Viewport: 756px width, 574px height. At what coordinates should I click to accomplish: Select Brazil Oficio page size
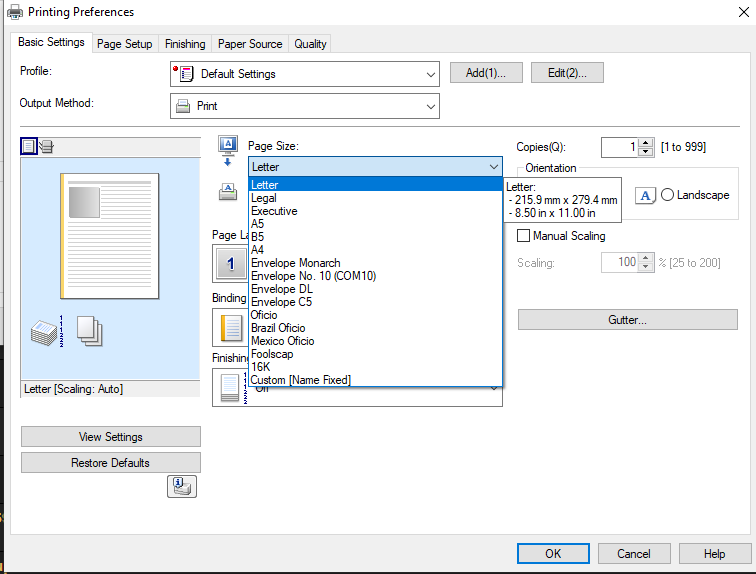pyautogui.click(x=375, y=328)
